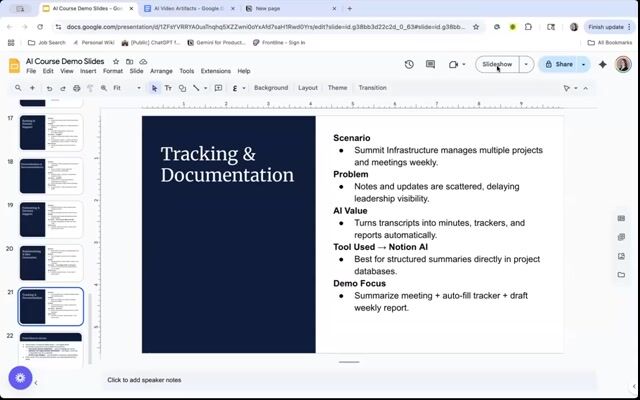
Task: Open the bottom folder icon in the side panel
Action: (621, 275)
